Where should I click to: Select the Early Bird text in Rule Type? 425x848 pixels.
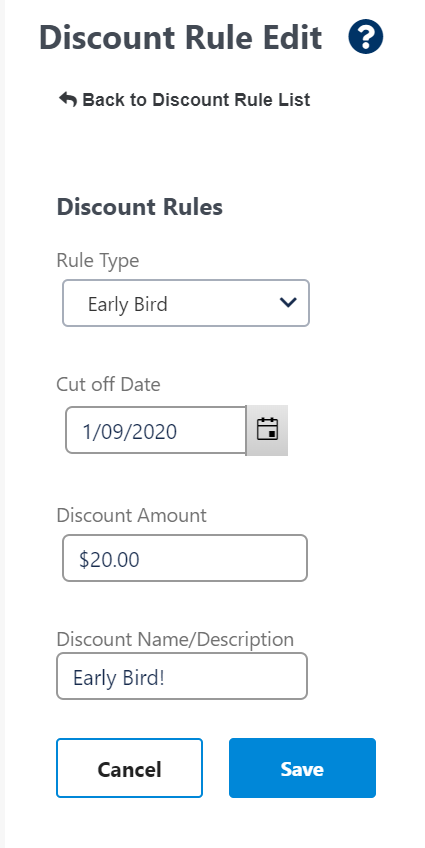click(x=128, y=304)
